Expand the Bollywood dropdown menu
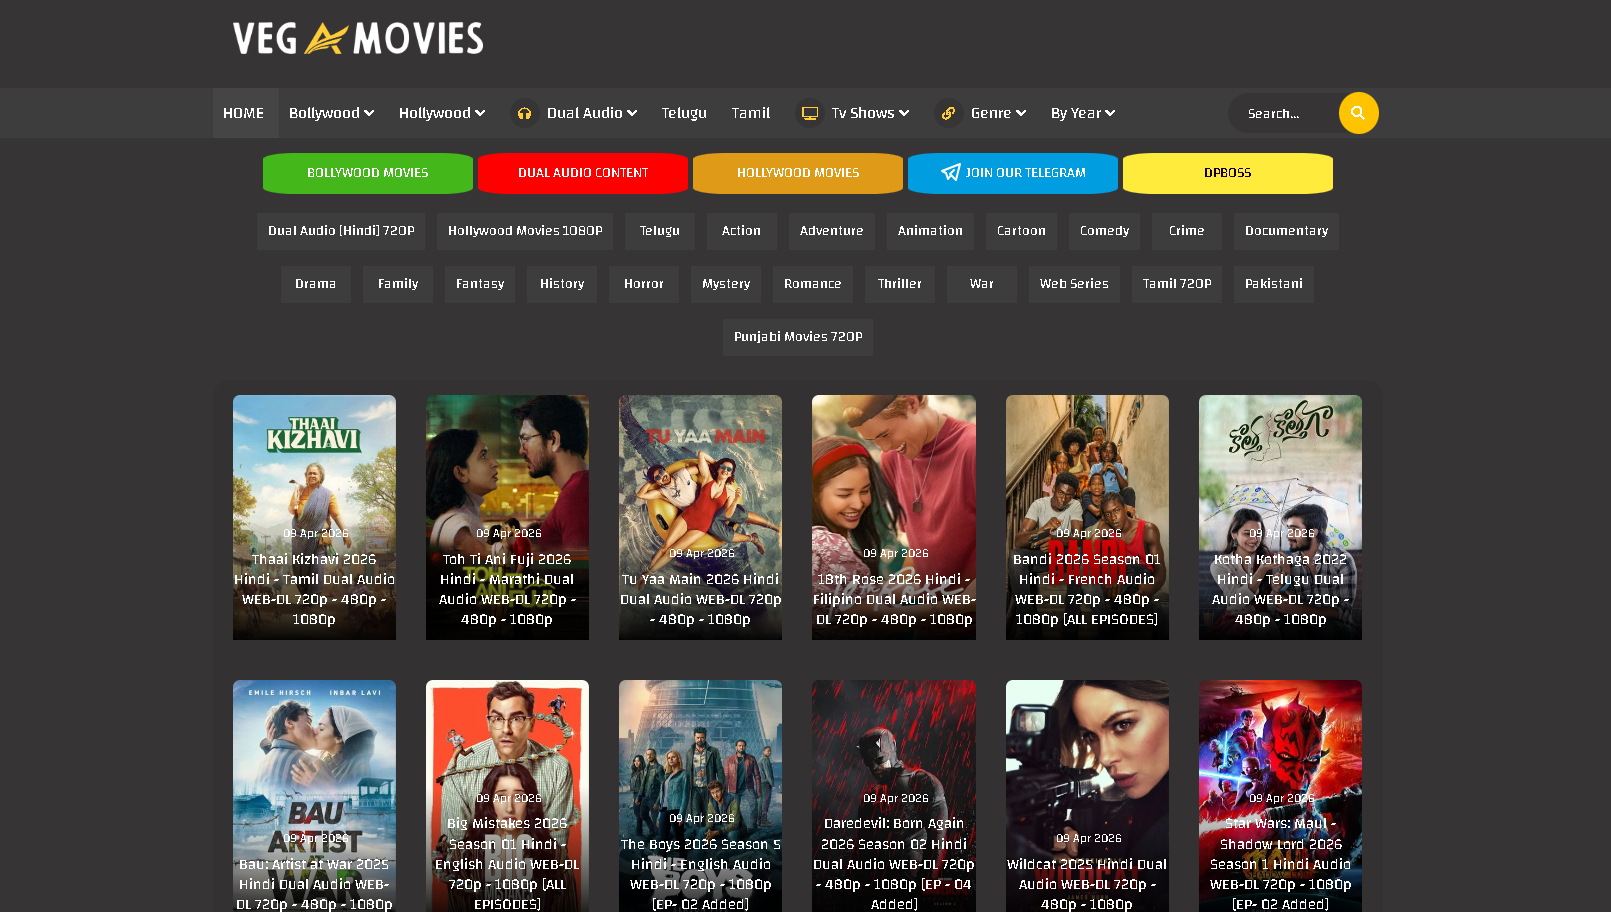Image resolution: width=1611 pixels, height=912 pixels. tap(331, 113)
